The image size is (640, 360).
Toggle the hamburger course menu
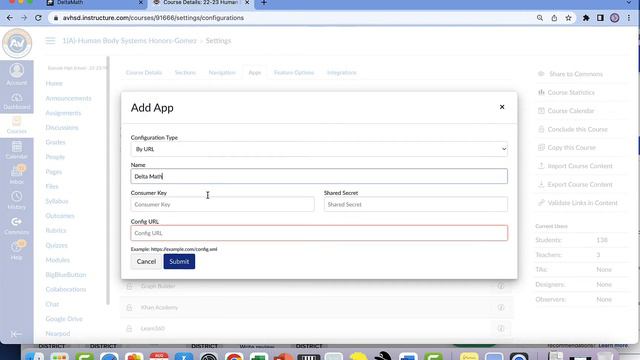[x=50, y=40]
